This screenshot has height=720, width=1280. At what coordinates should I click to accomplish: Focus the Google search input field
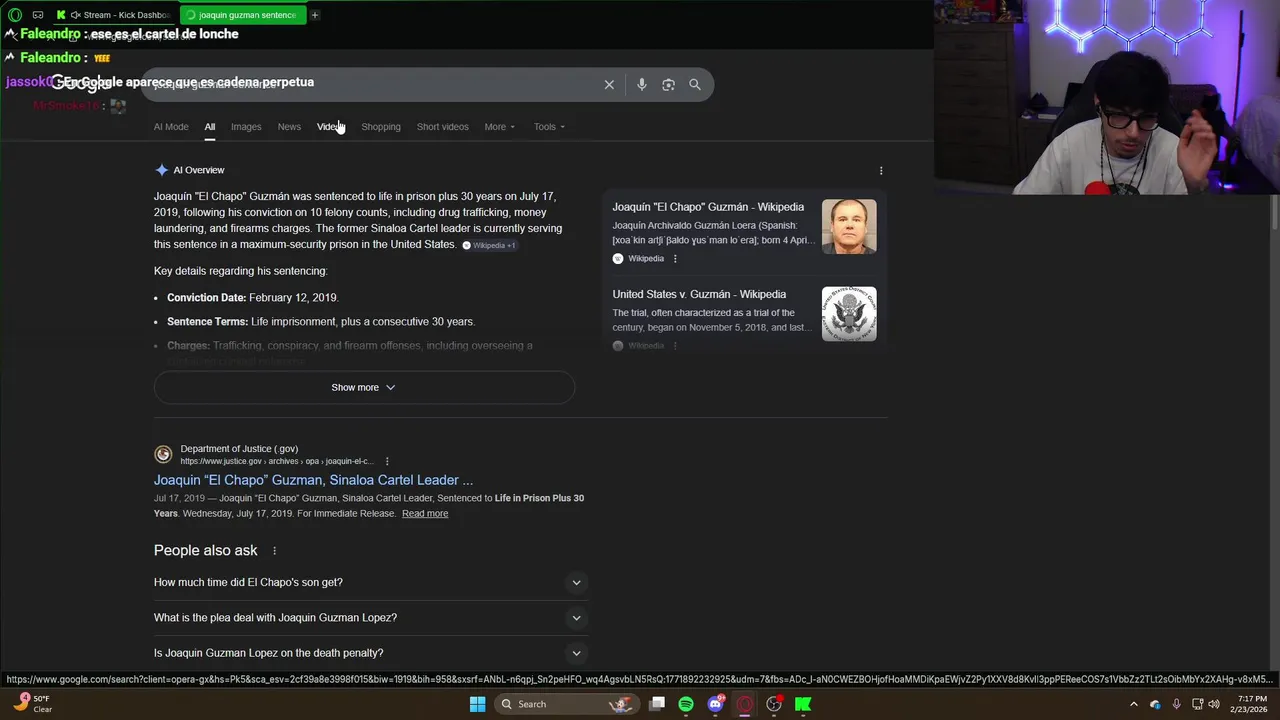tap(370, 85)
